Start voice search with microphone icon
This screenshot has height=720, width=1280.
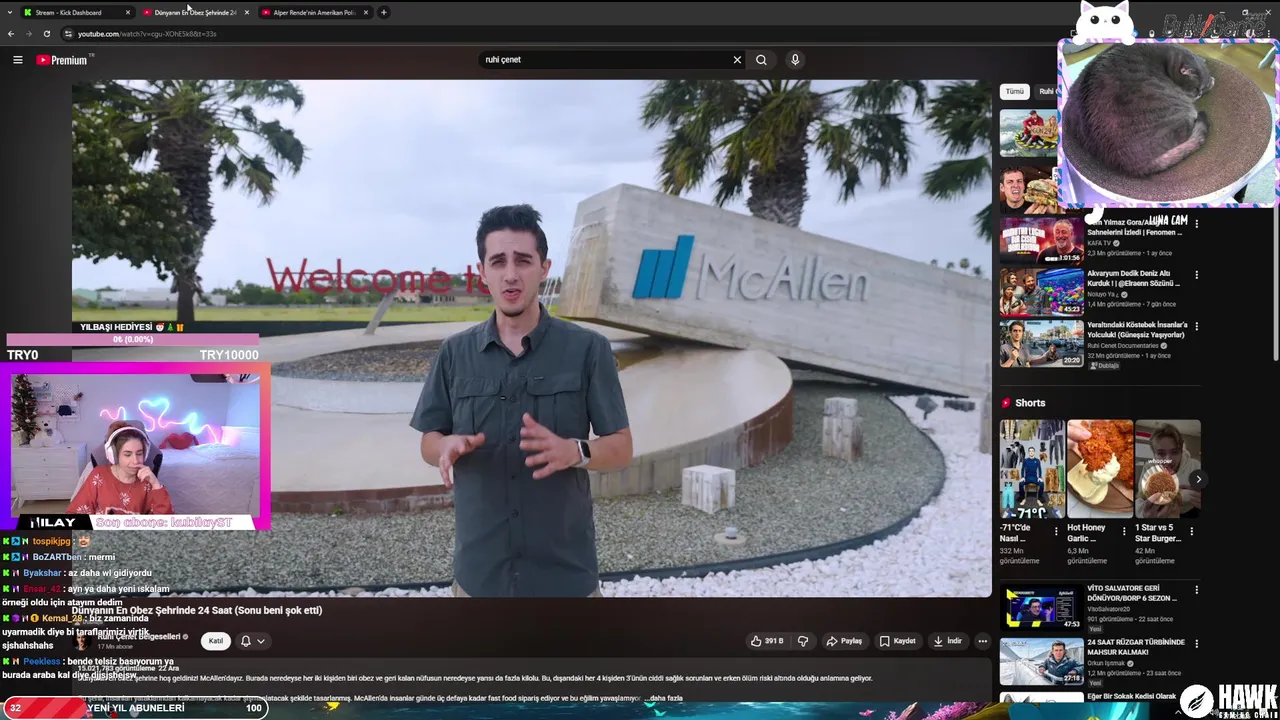795,60
